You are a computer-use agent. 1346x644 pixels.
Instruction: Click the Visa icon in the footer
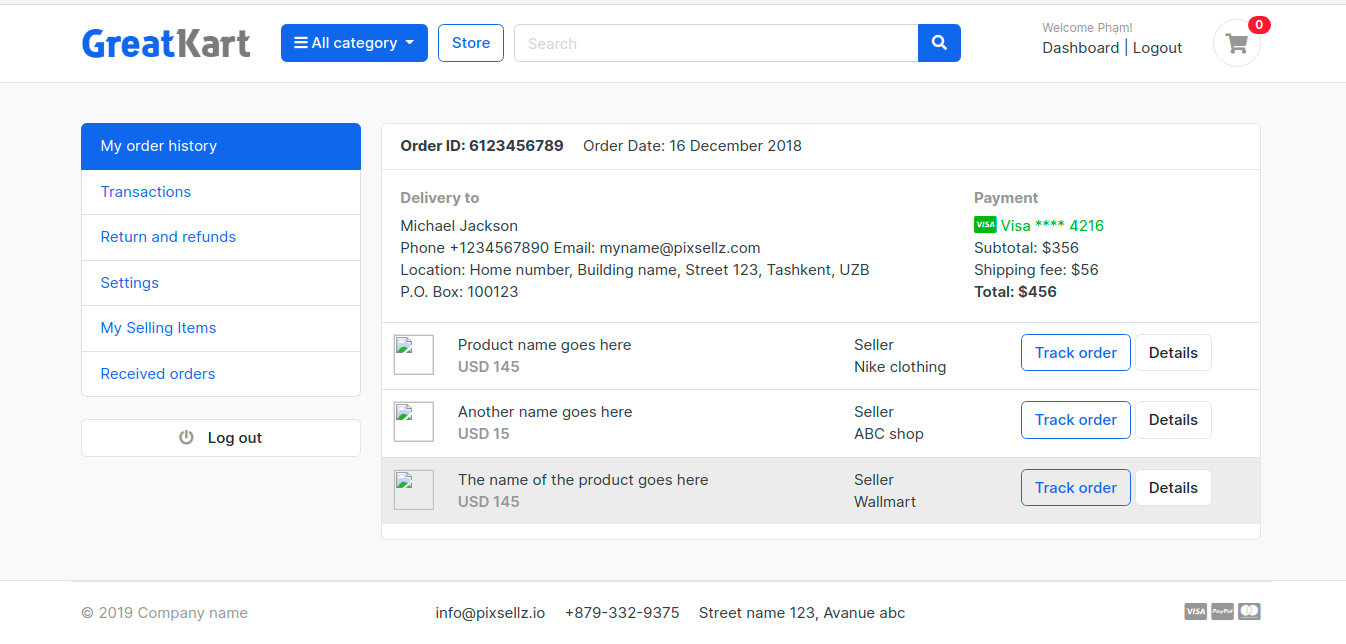pos(1195,611)
